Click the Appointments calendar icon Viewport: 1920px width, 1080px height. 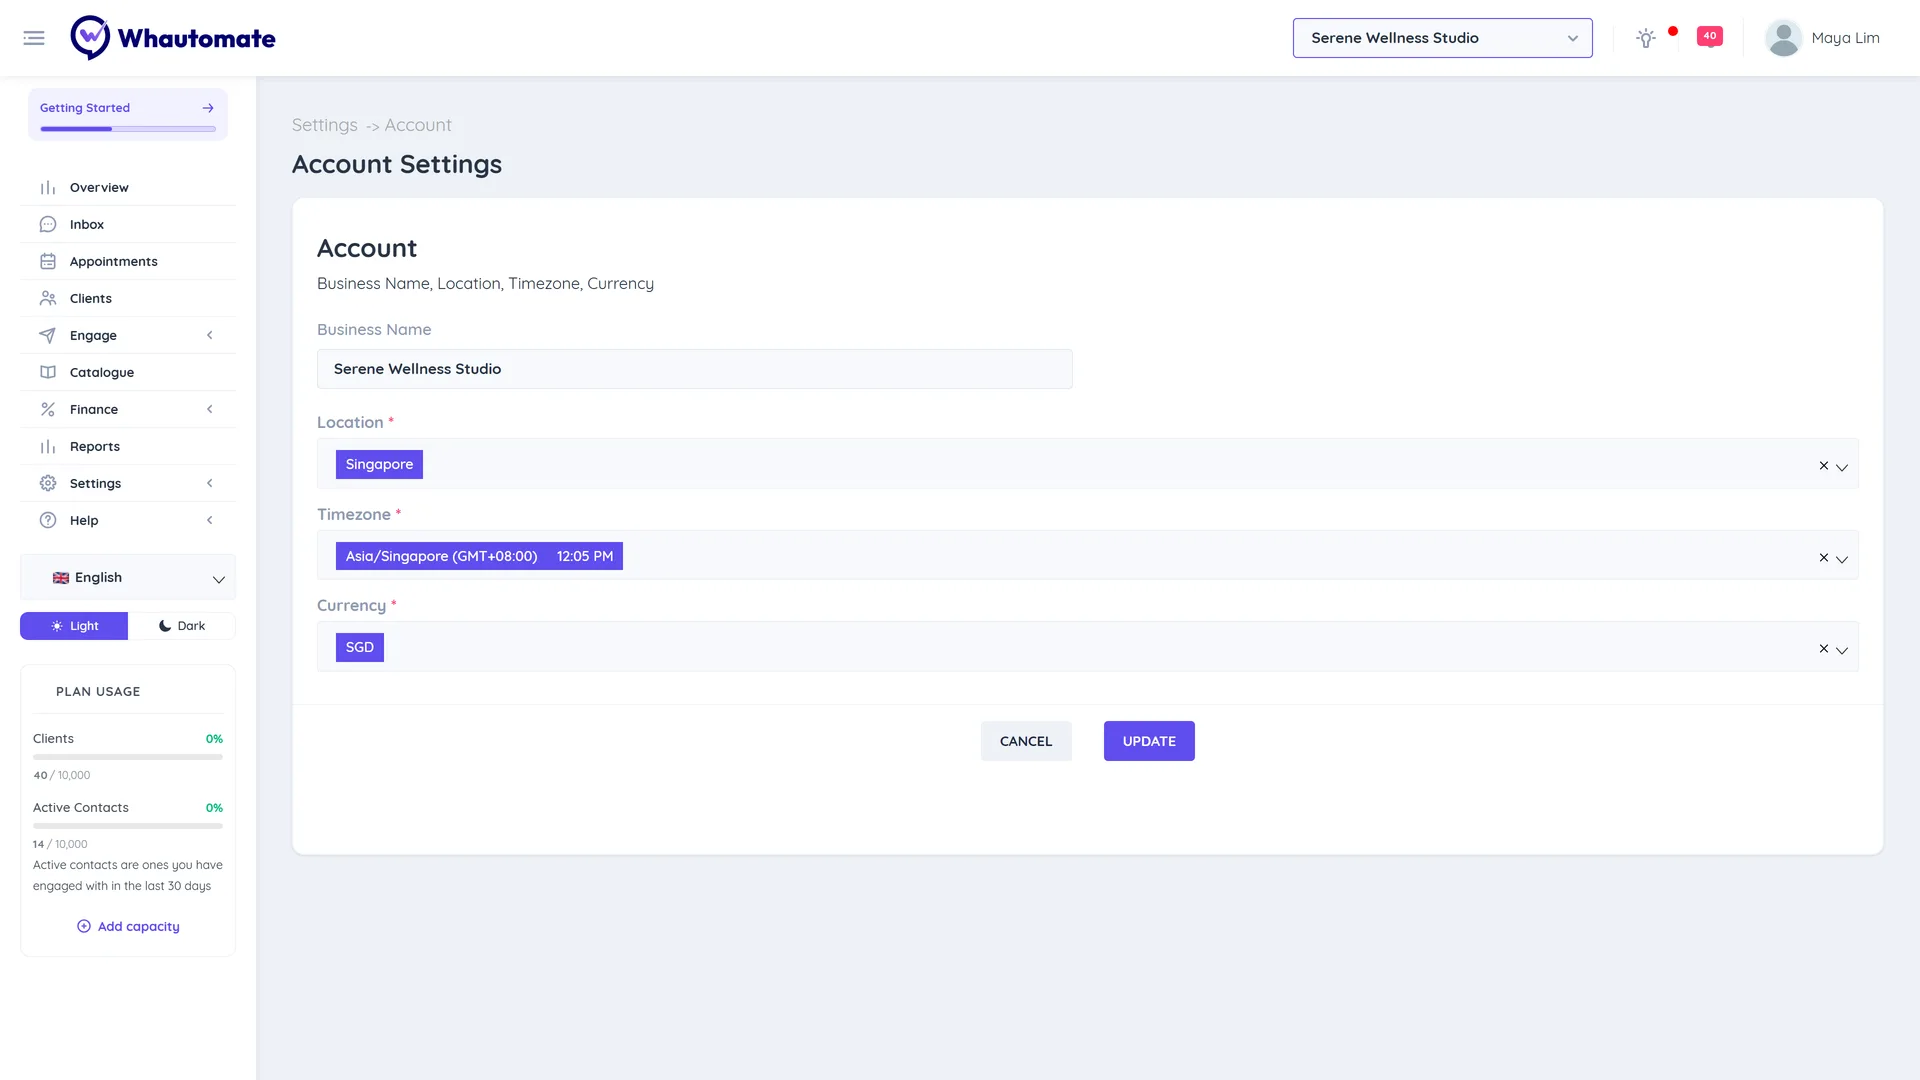point(48,261)
